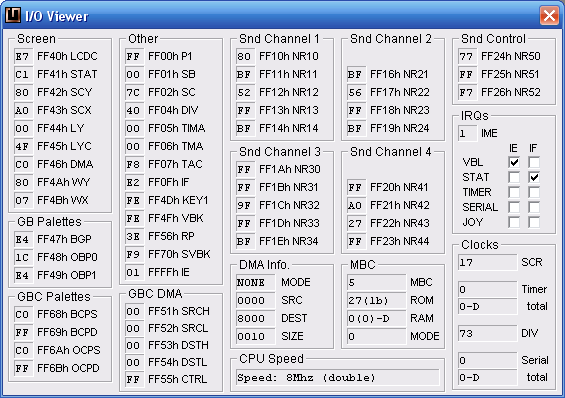The image size is (565, 398).
Task: Click the FF55h CTRL value field
Action: (134, 380)
